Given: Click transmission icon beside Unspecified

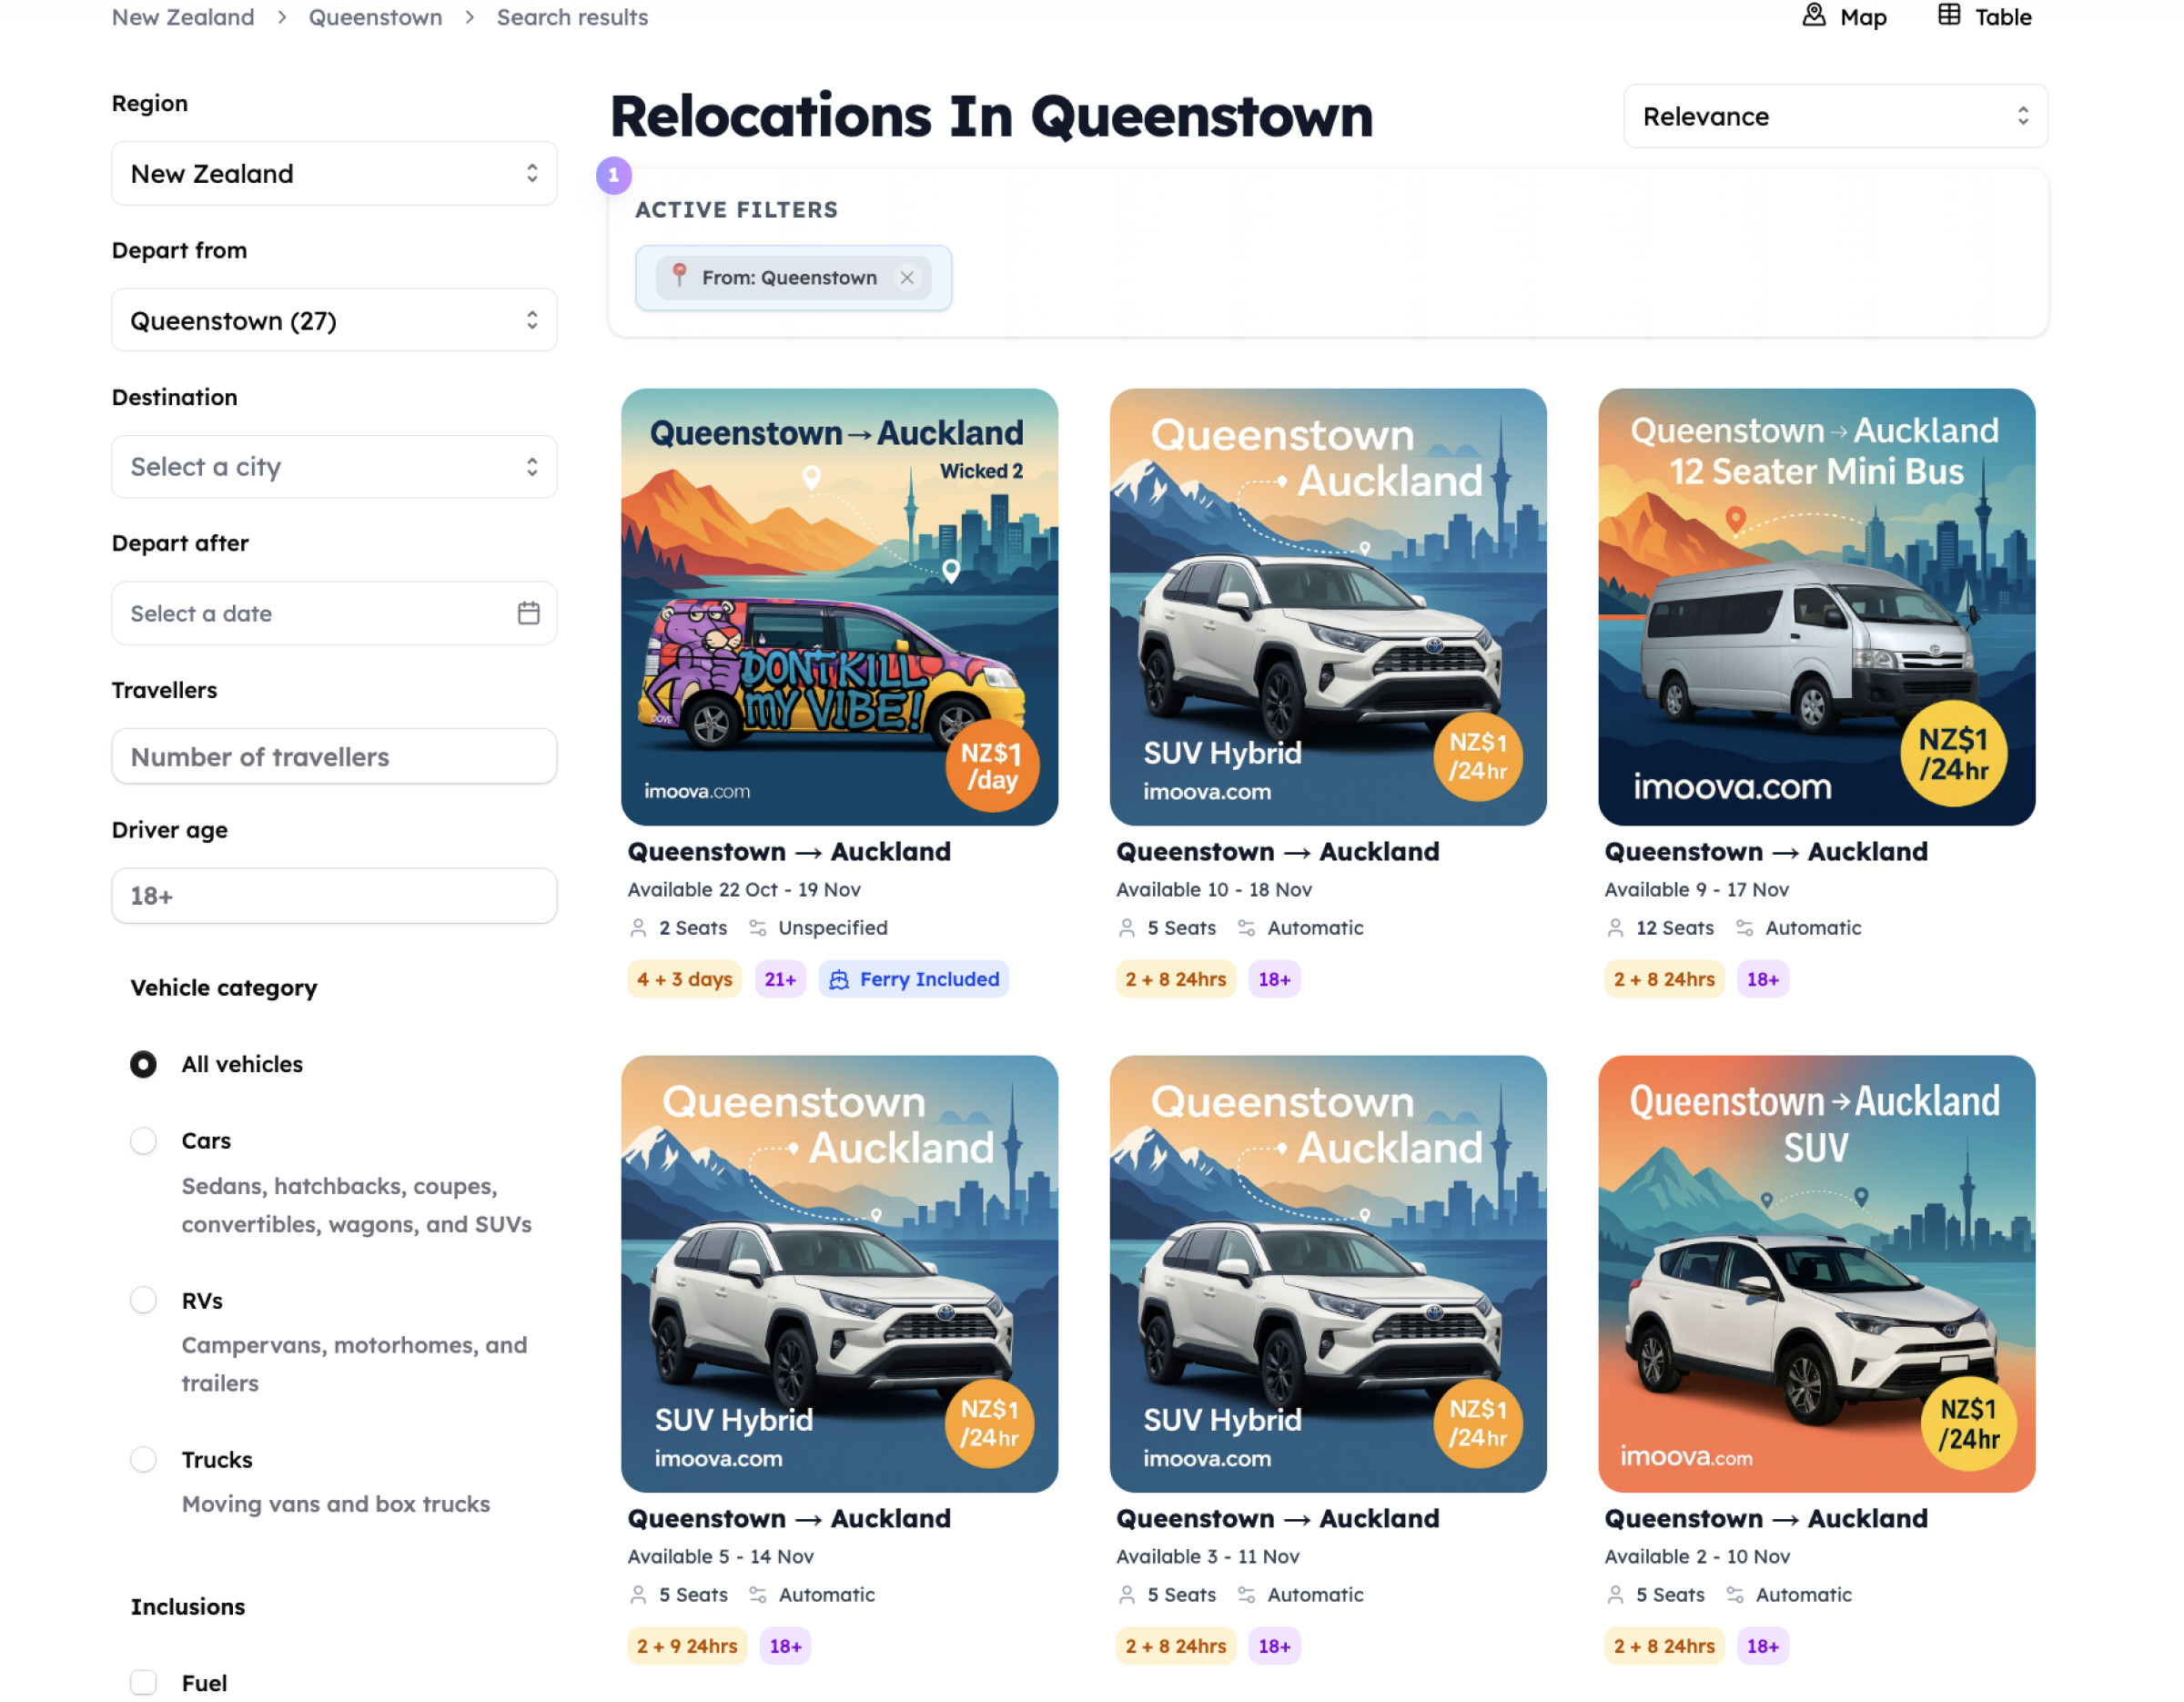Looking at the screenshot, I should coord(758,928).
